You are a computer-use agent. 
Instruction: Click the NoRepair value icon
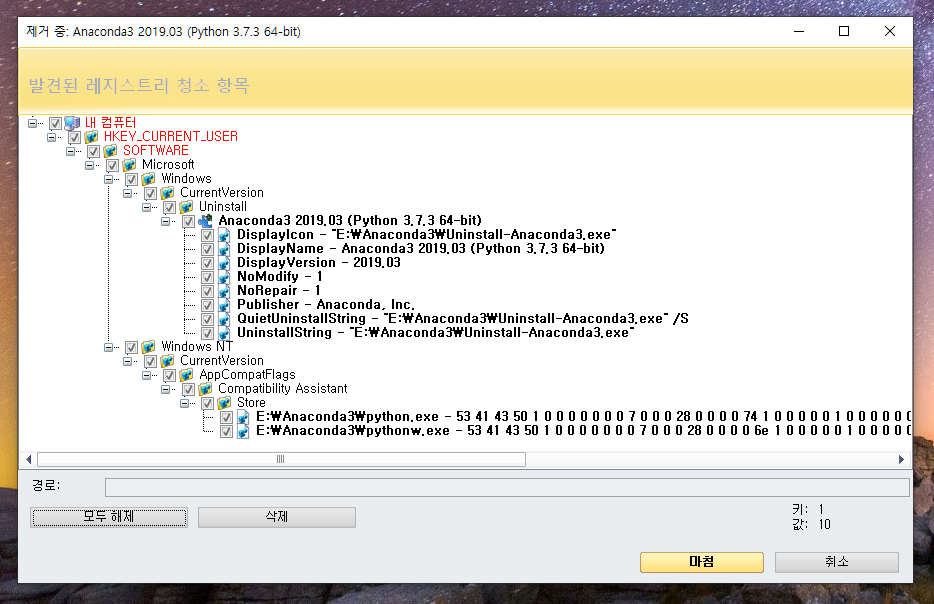[225, 291]
